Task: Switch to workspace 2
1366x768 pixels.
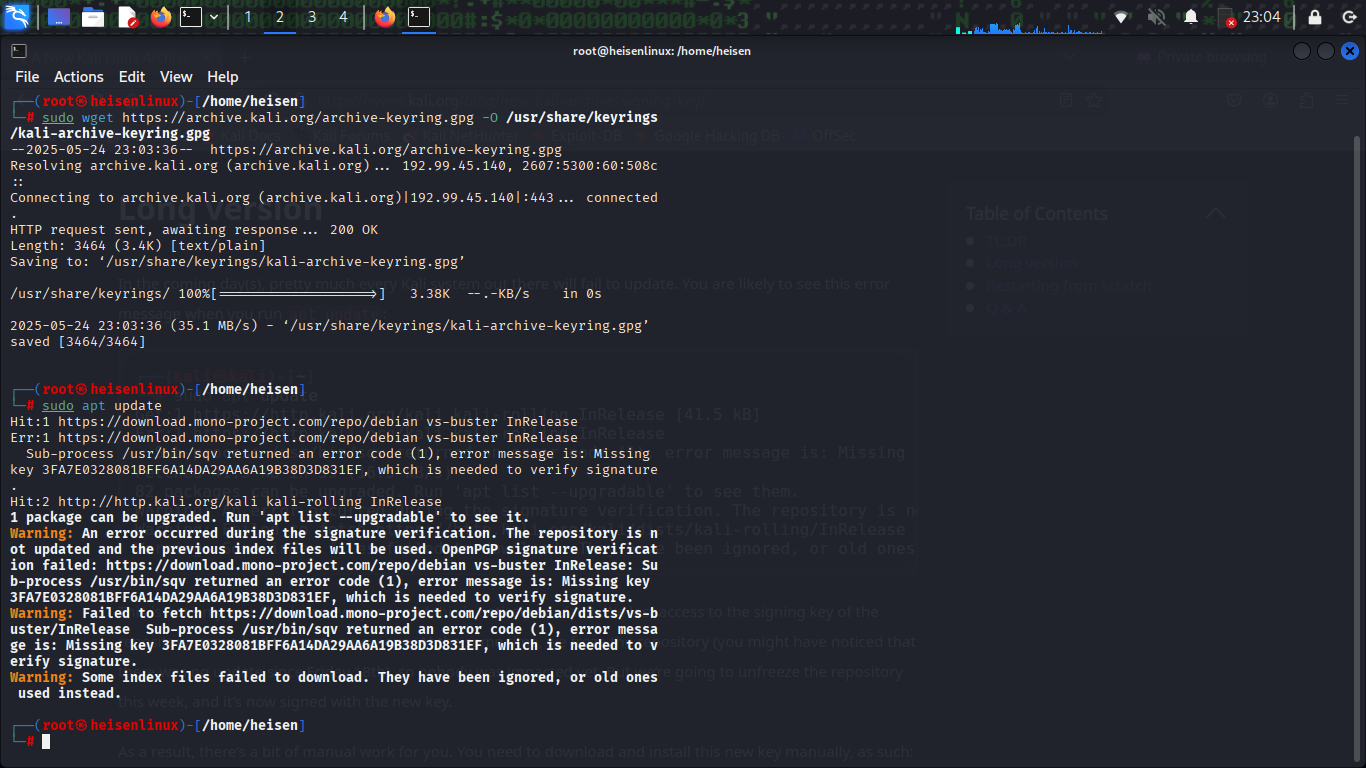Action: pyautogui.click(x=280, y=17)
